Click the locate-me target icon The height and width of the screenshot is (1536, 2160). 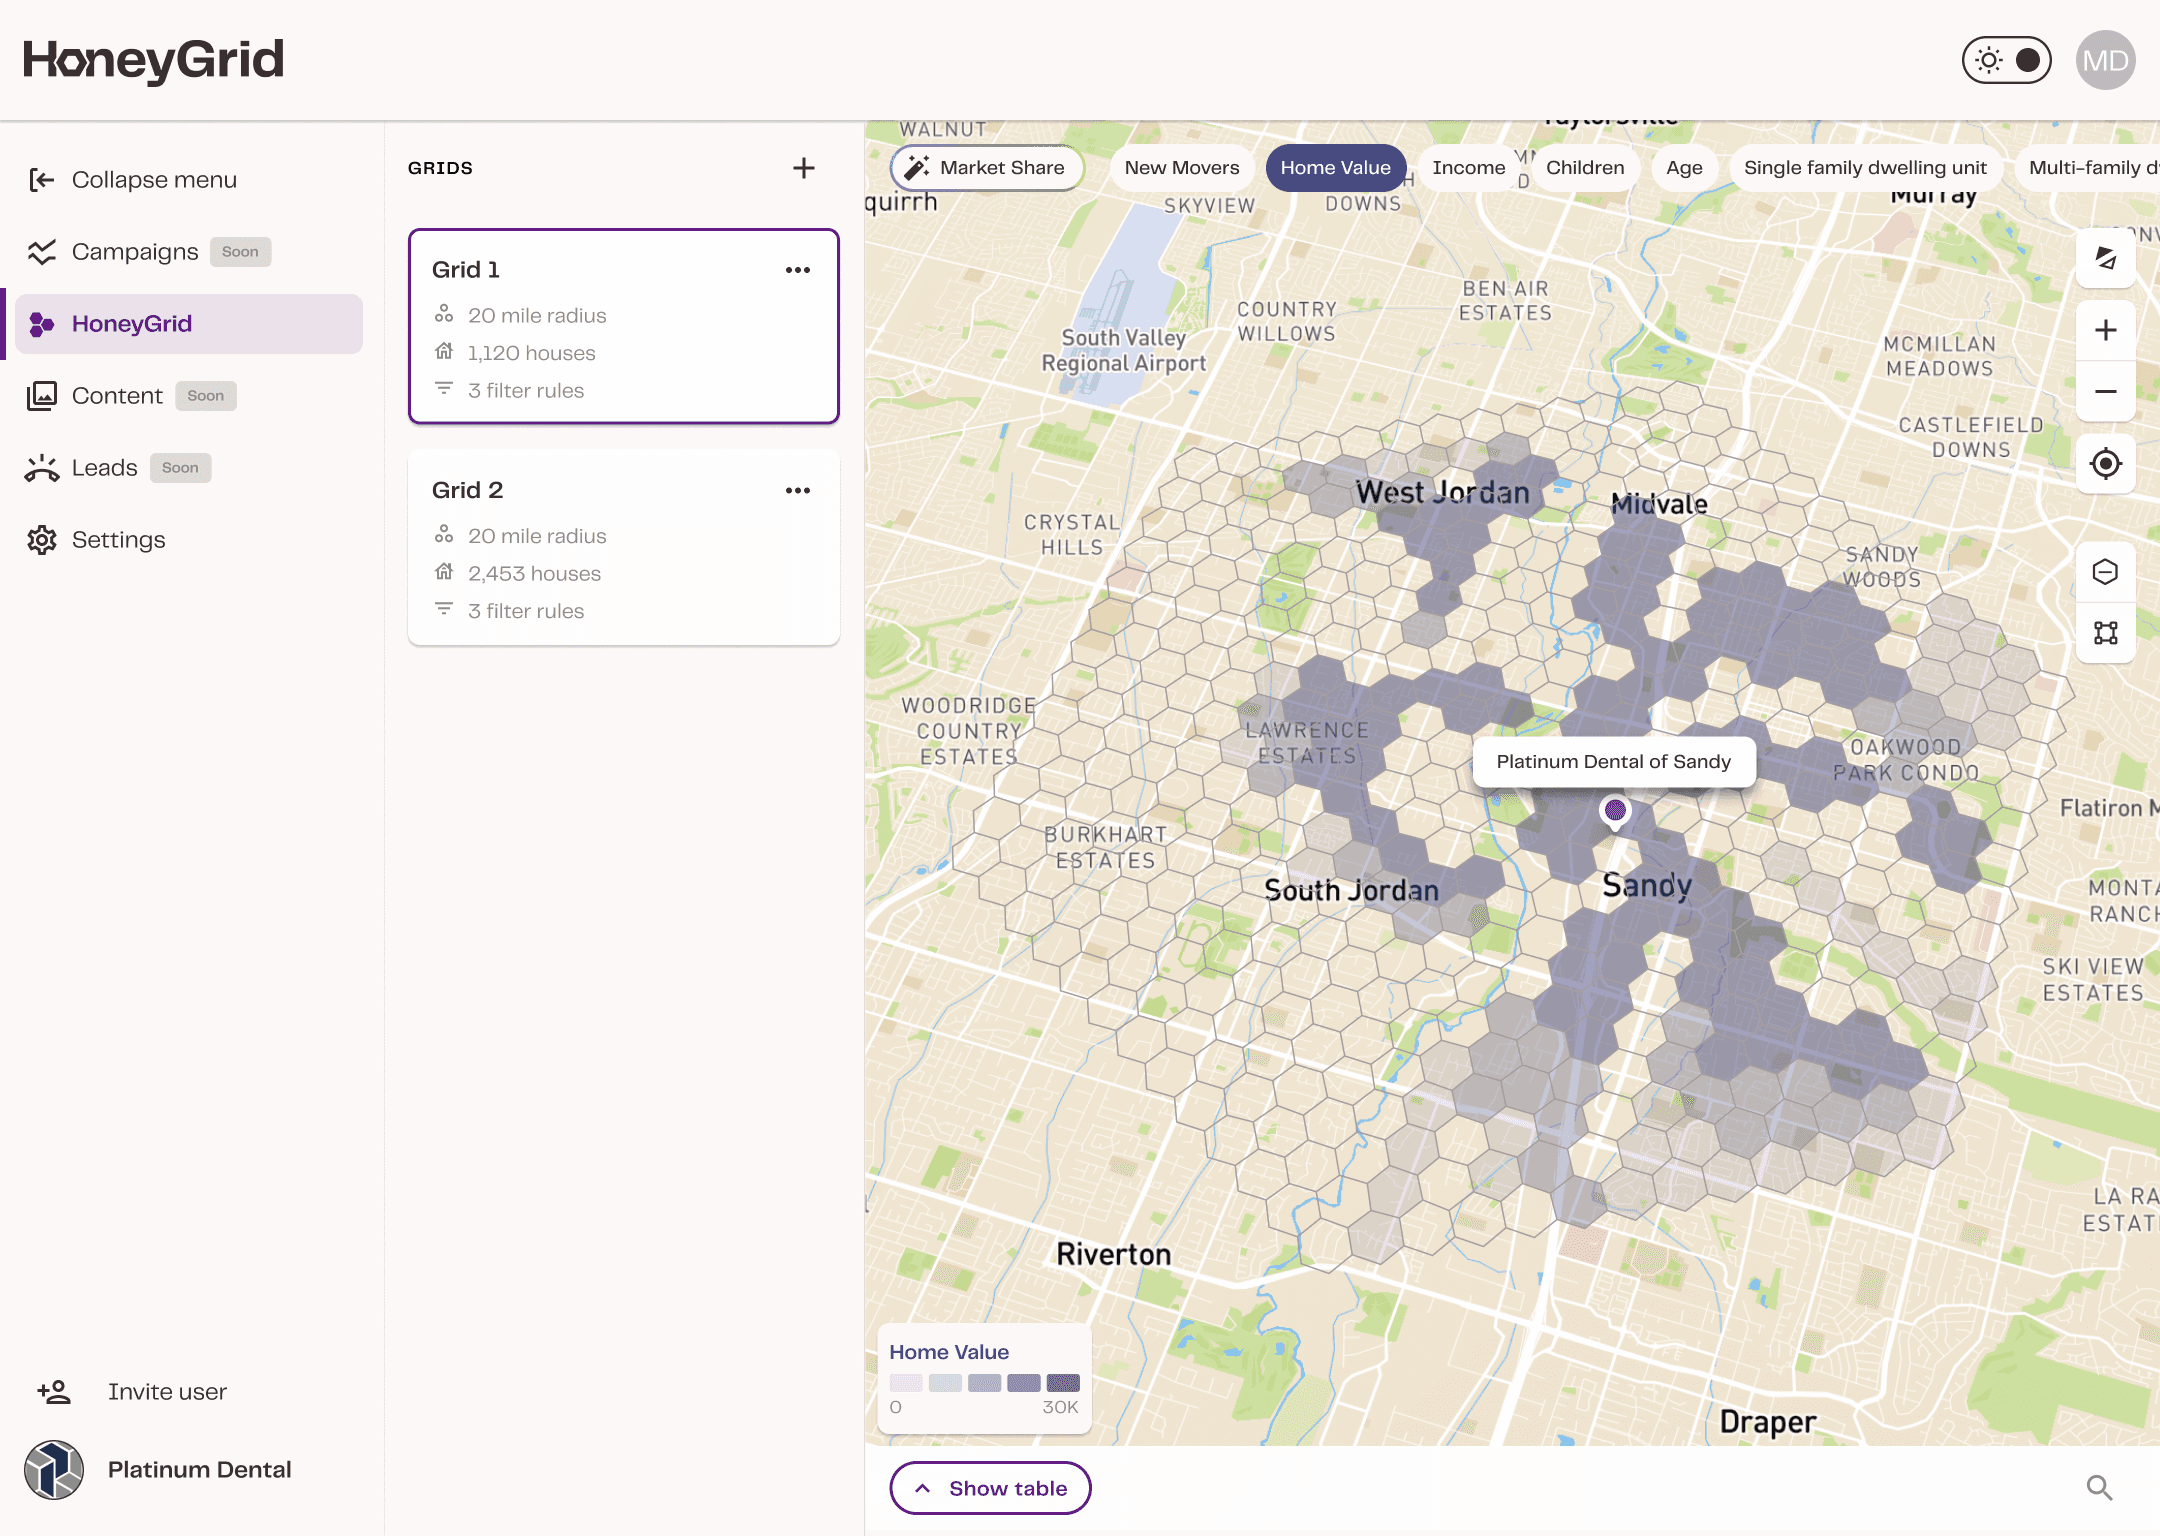2106,463
